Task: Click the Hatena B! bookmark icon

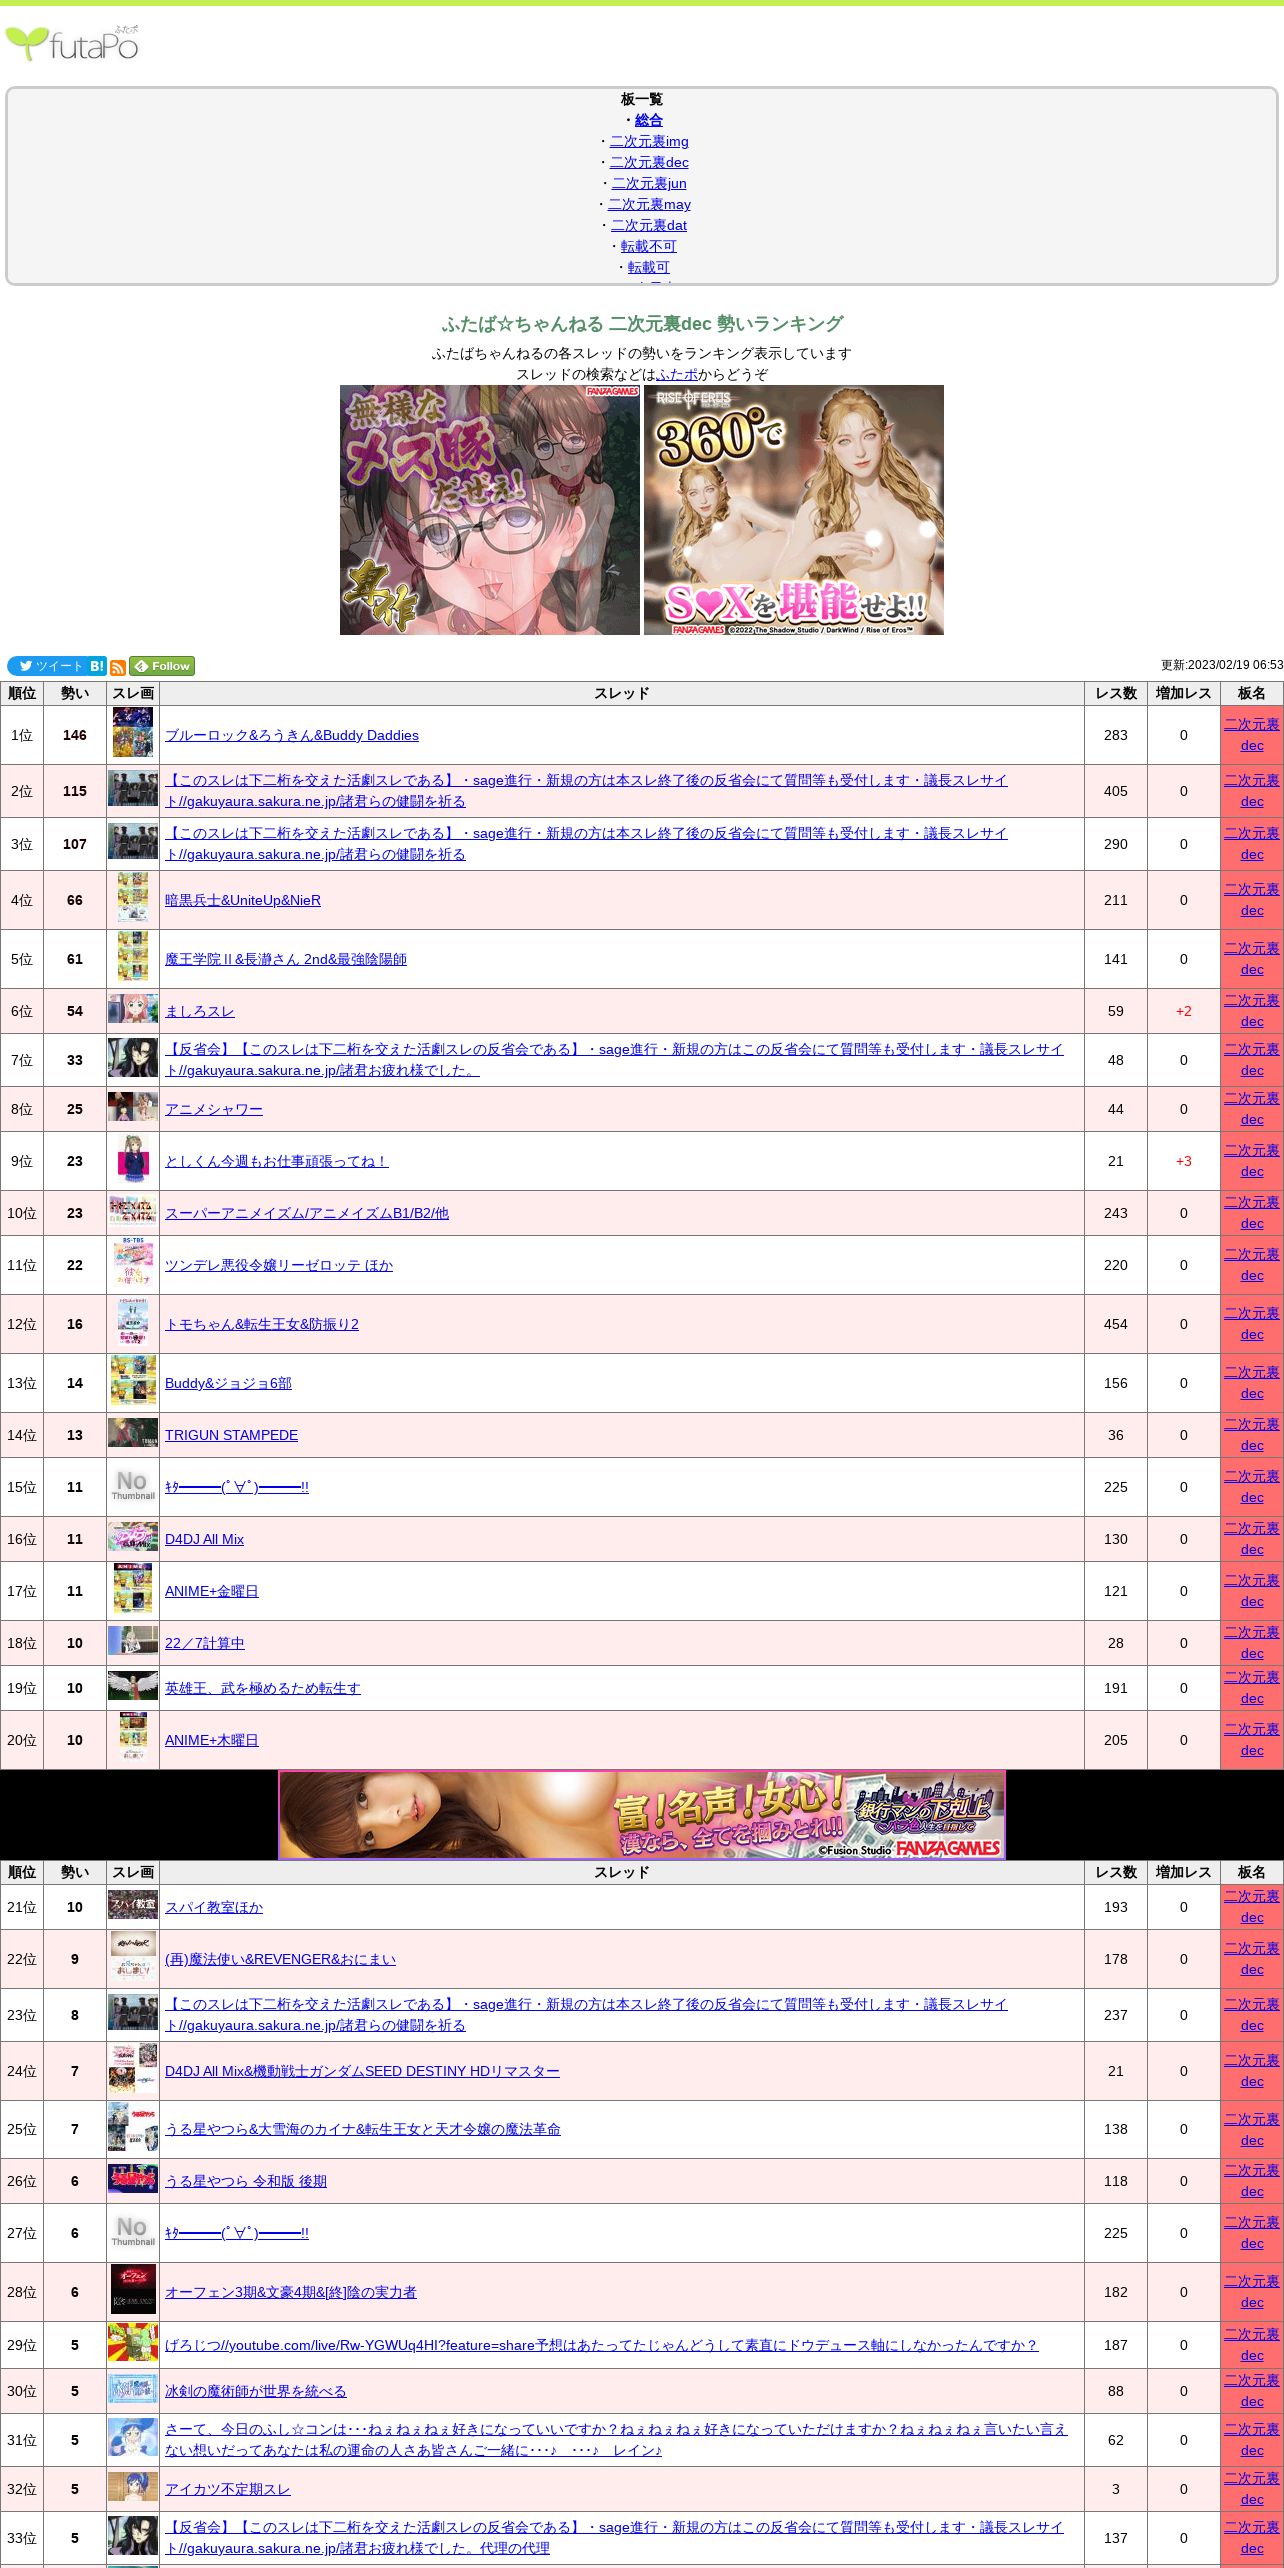Action: pyautogui.click(x=97, y=666)
